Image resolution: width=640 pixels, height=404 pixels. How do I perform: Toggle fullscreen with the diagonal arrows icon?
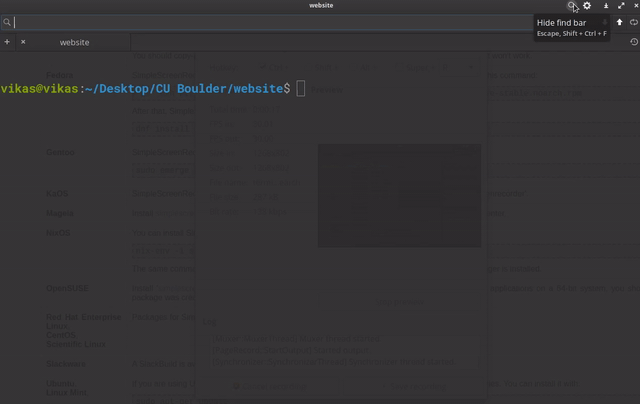pos(621,6)
